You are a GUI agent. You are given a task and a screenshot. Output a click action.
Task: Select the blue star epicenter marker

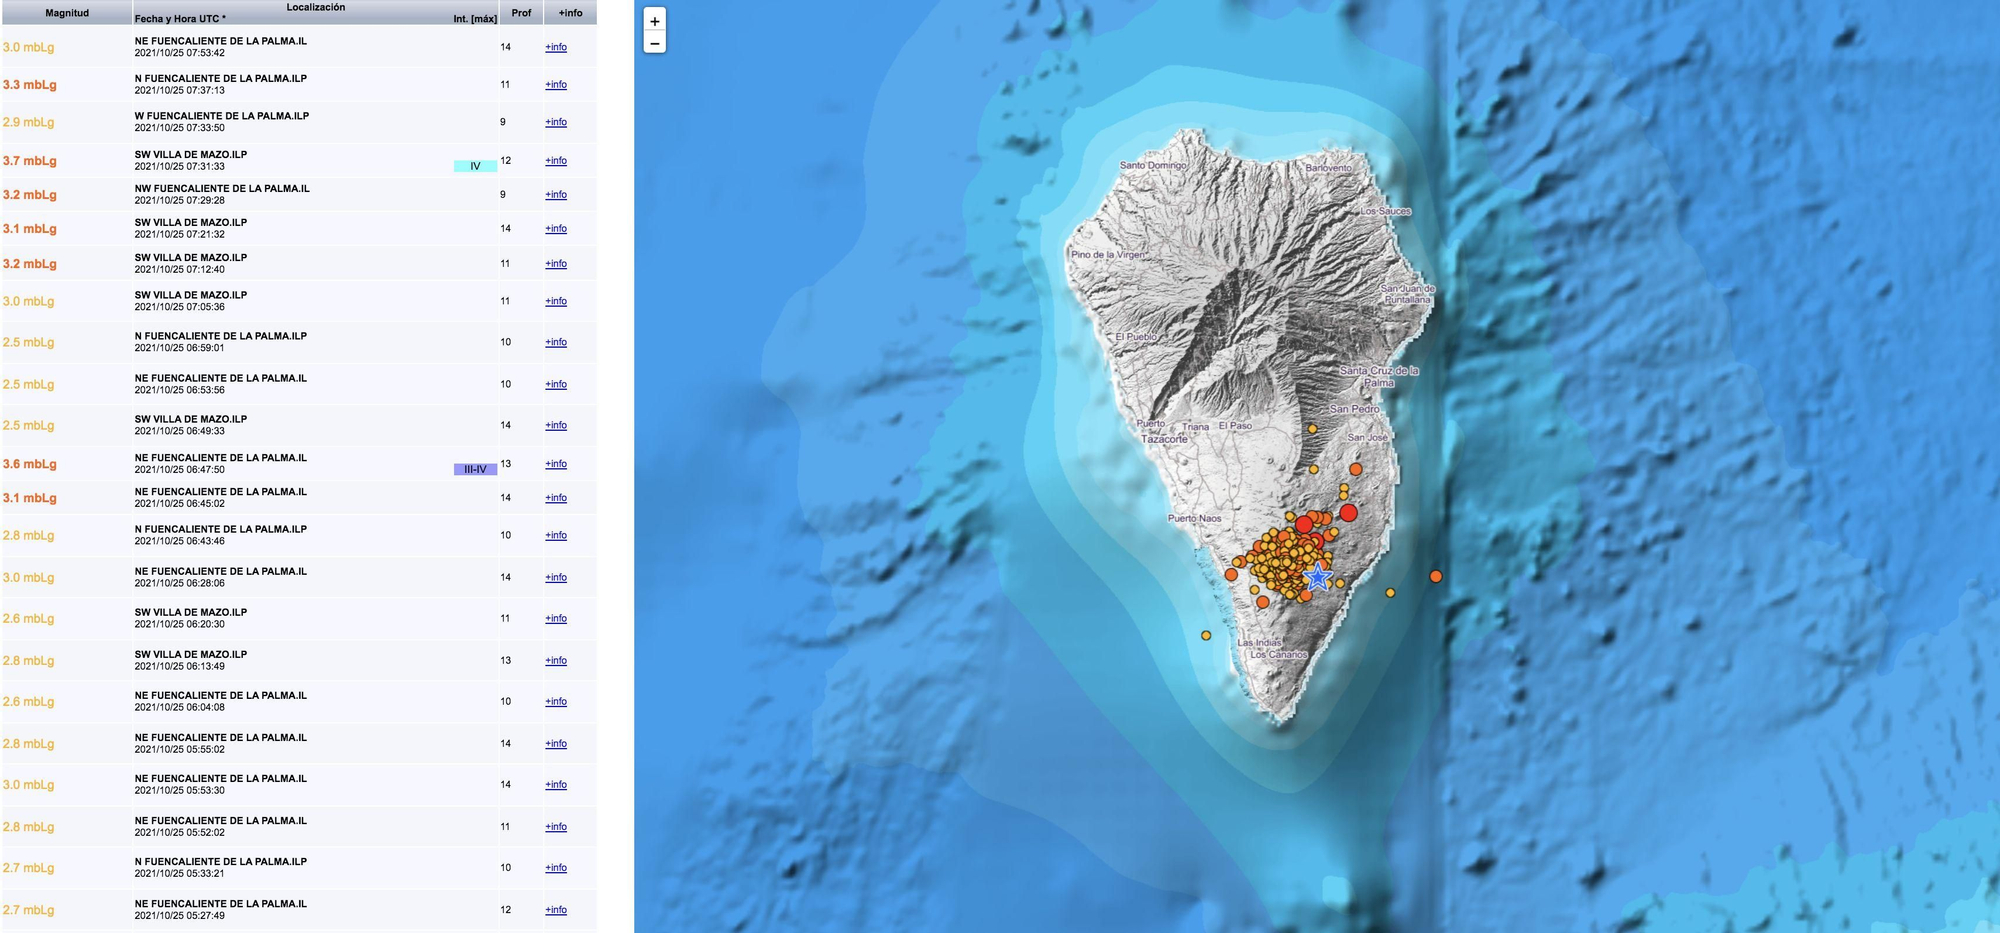click(x=1320, y=575)
